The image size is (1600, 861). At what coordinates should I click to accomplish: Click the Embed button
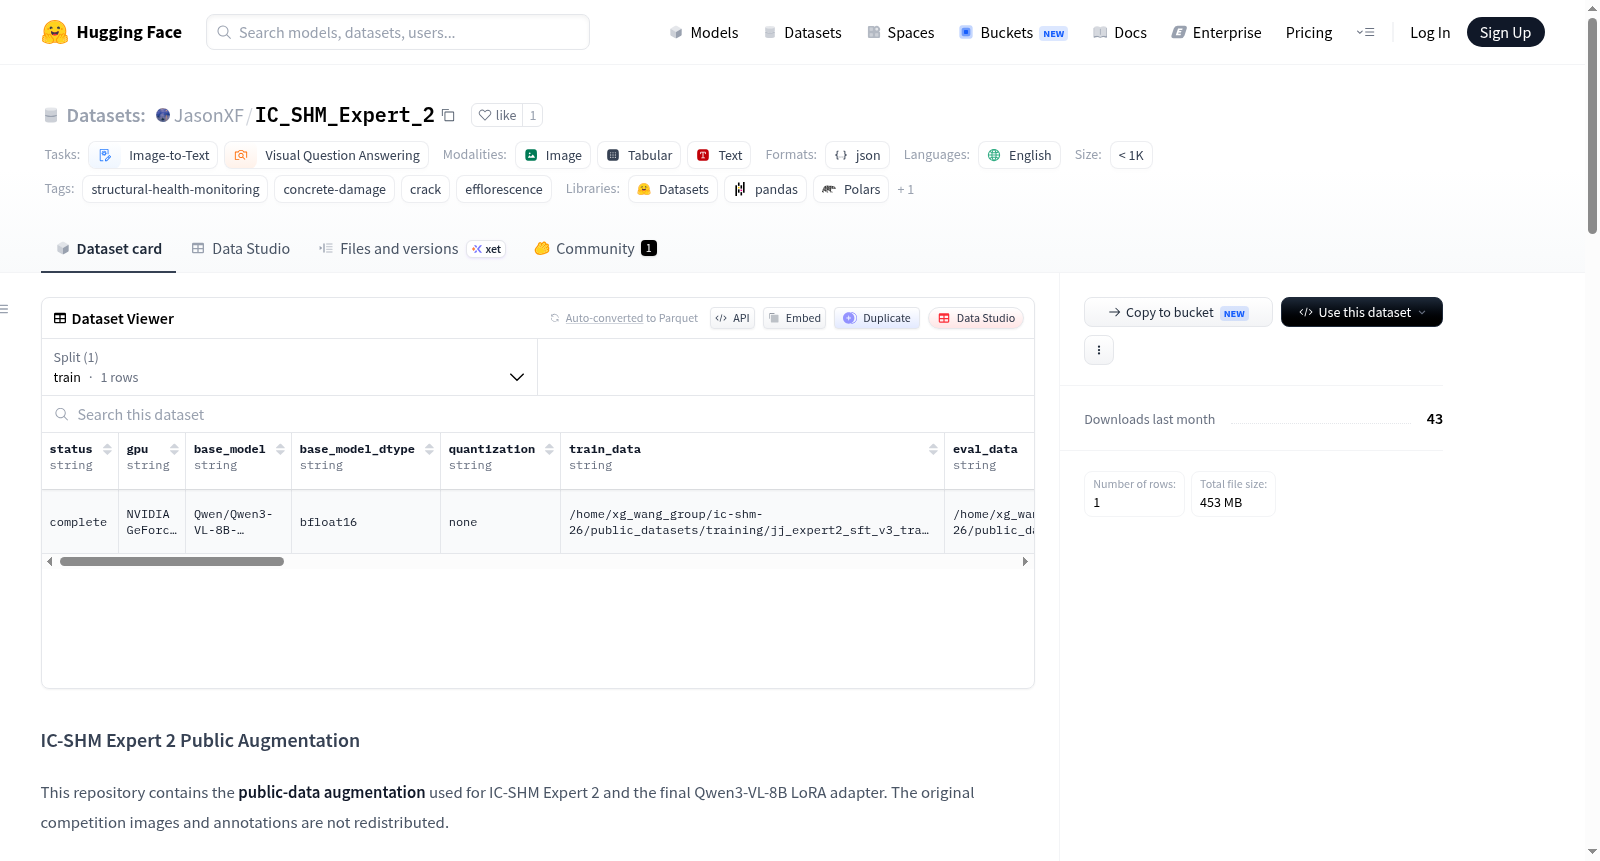pos(794,318)
